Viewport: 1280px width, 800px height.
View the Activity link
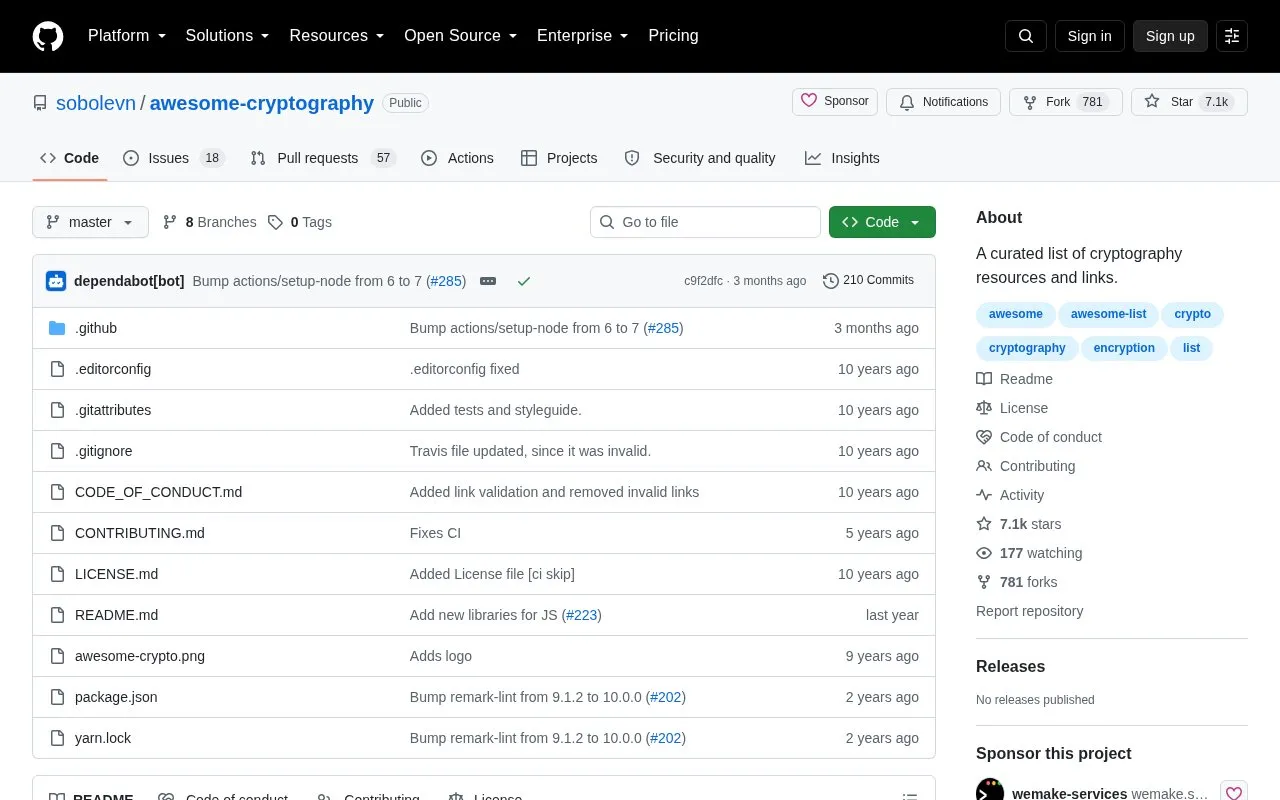click(1010, 495)
